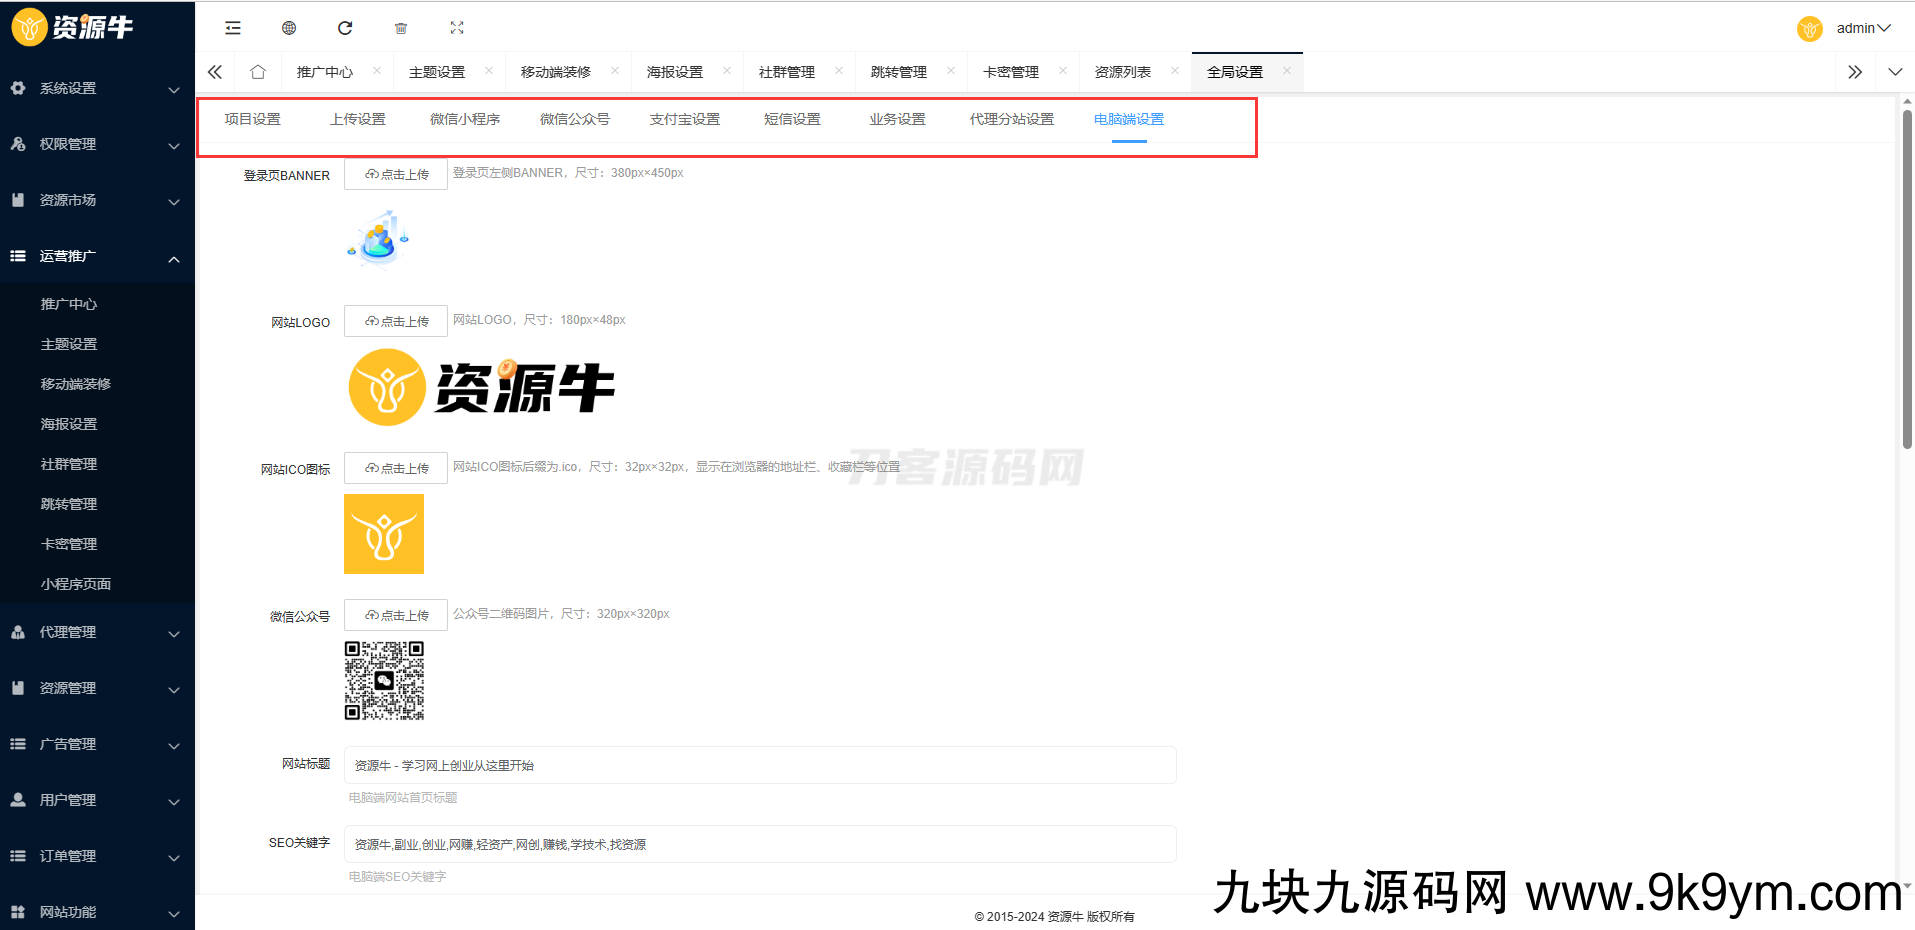Expand the 系统设置 sidebar menu
1915x930 pixels.
(x=97, y=88)
